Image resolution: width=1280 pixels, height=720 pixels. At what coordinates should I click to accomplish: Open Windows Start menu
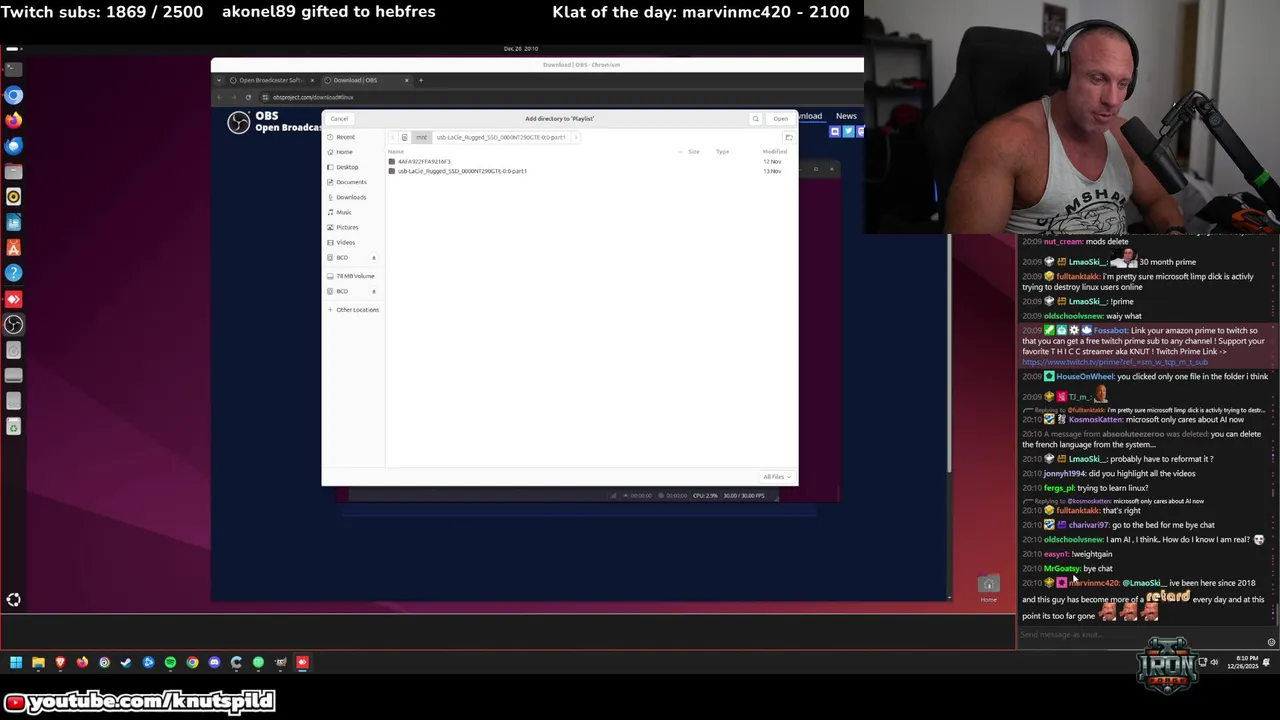pos(16,662)
